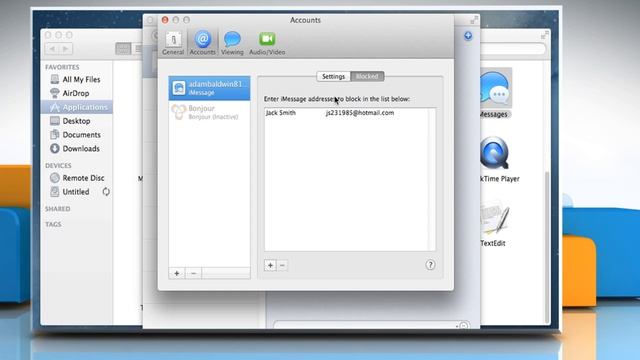Screen dimensions: 640x360
Task: Open Desktop in Finder sidebar
Action: [76, 121]
